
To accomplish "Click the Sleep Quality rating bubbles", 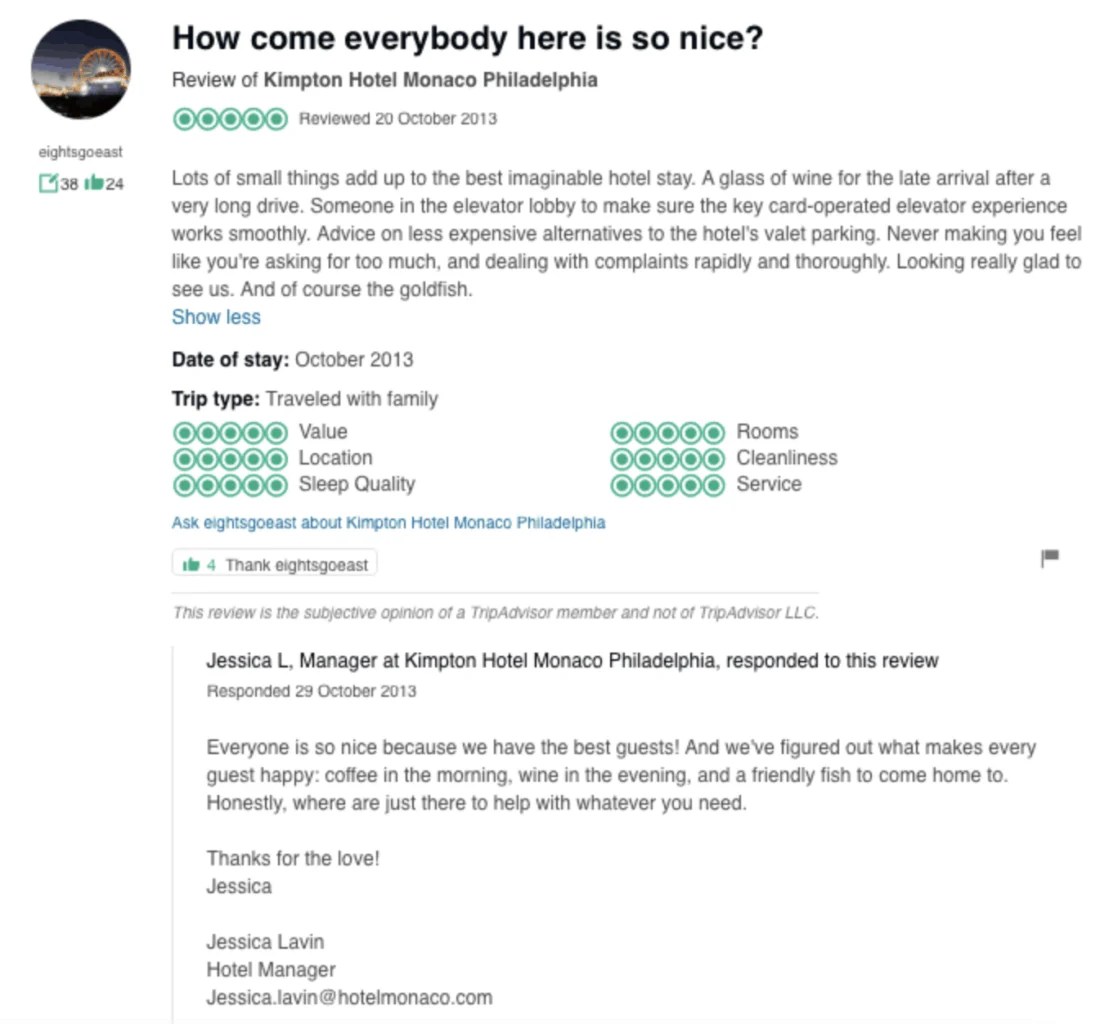I will point(230,484).
